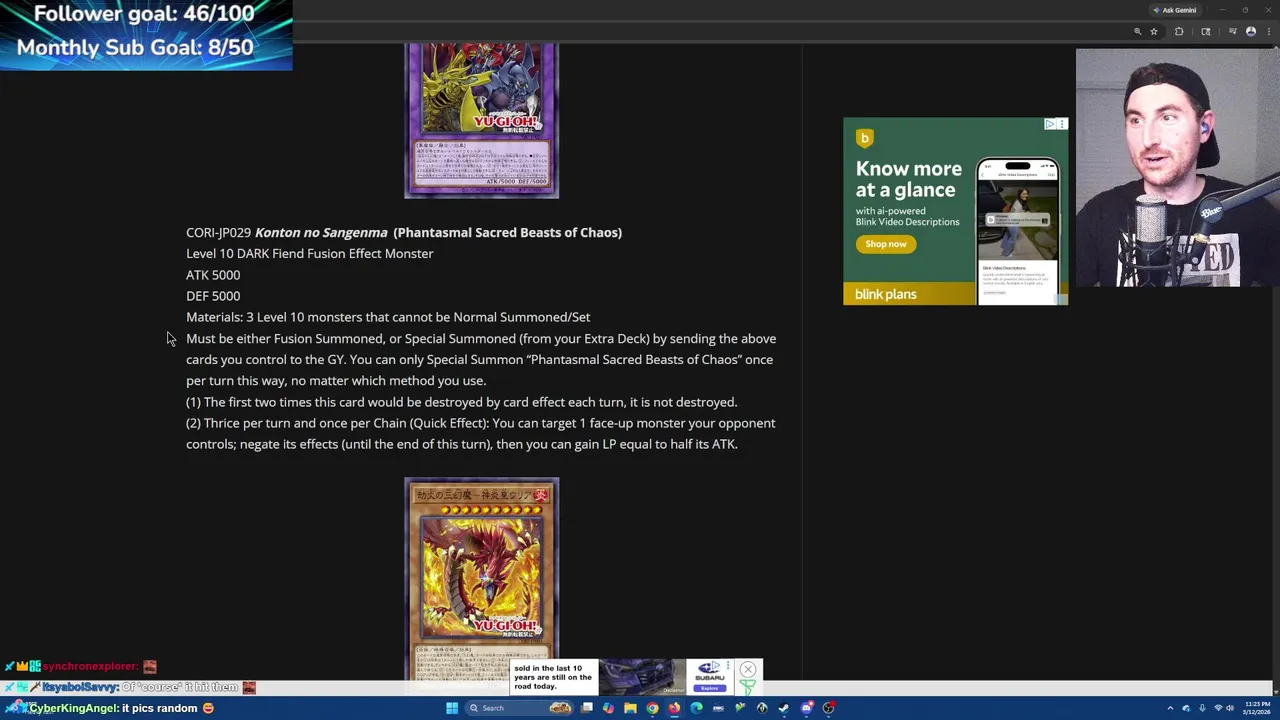Image resolution: width=1280 pixels, height=720 pixels.
Task: Click Shop now in the Blink ad
Action: 886,244
